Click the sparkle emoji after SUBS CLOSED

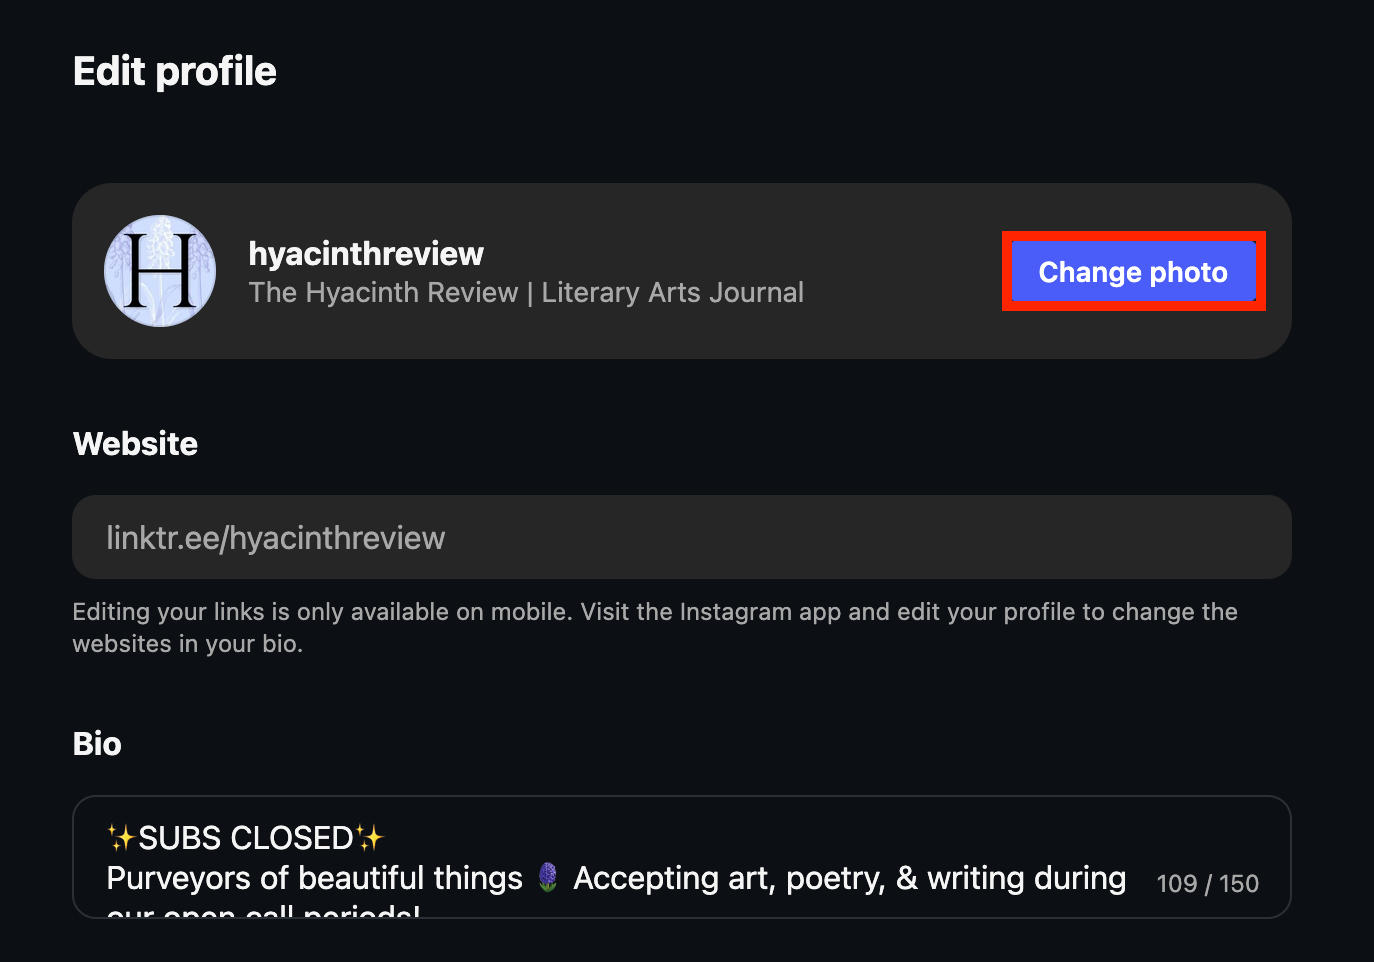[x=369, y=837]
